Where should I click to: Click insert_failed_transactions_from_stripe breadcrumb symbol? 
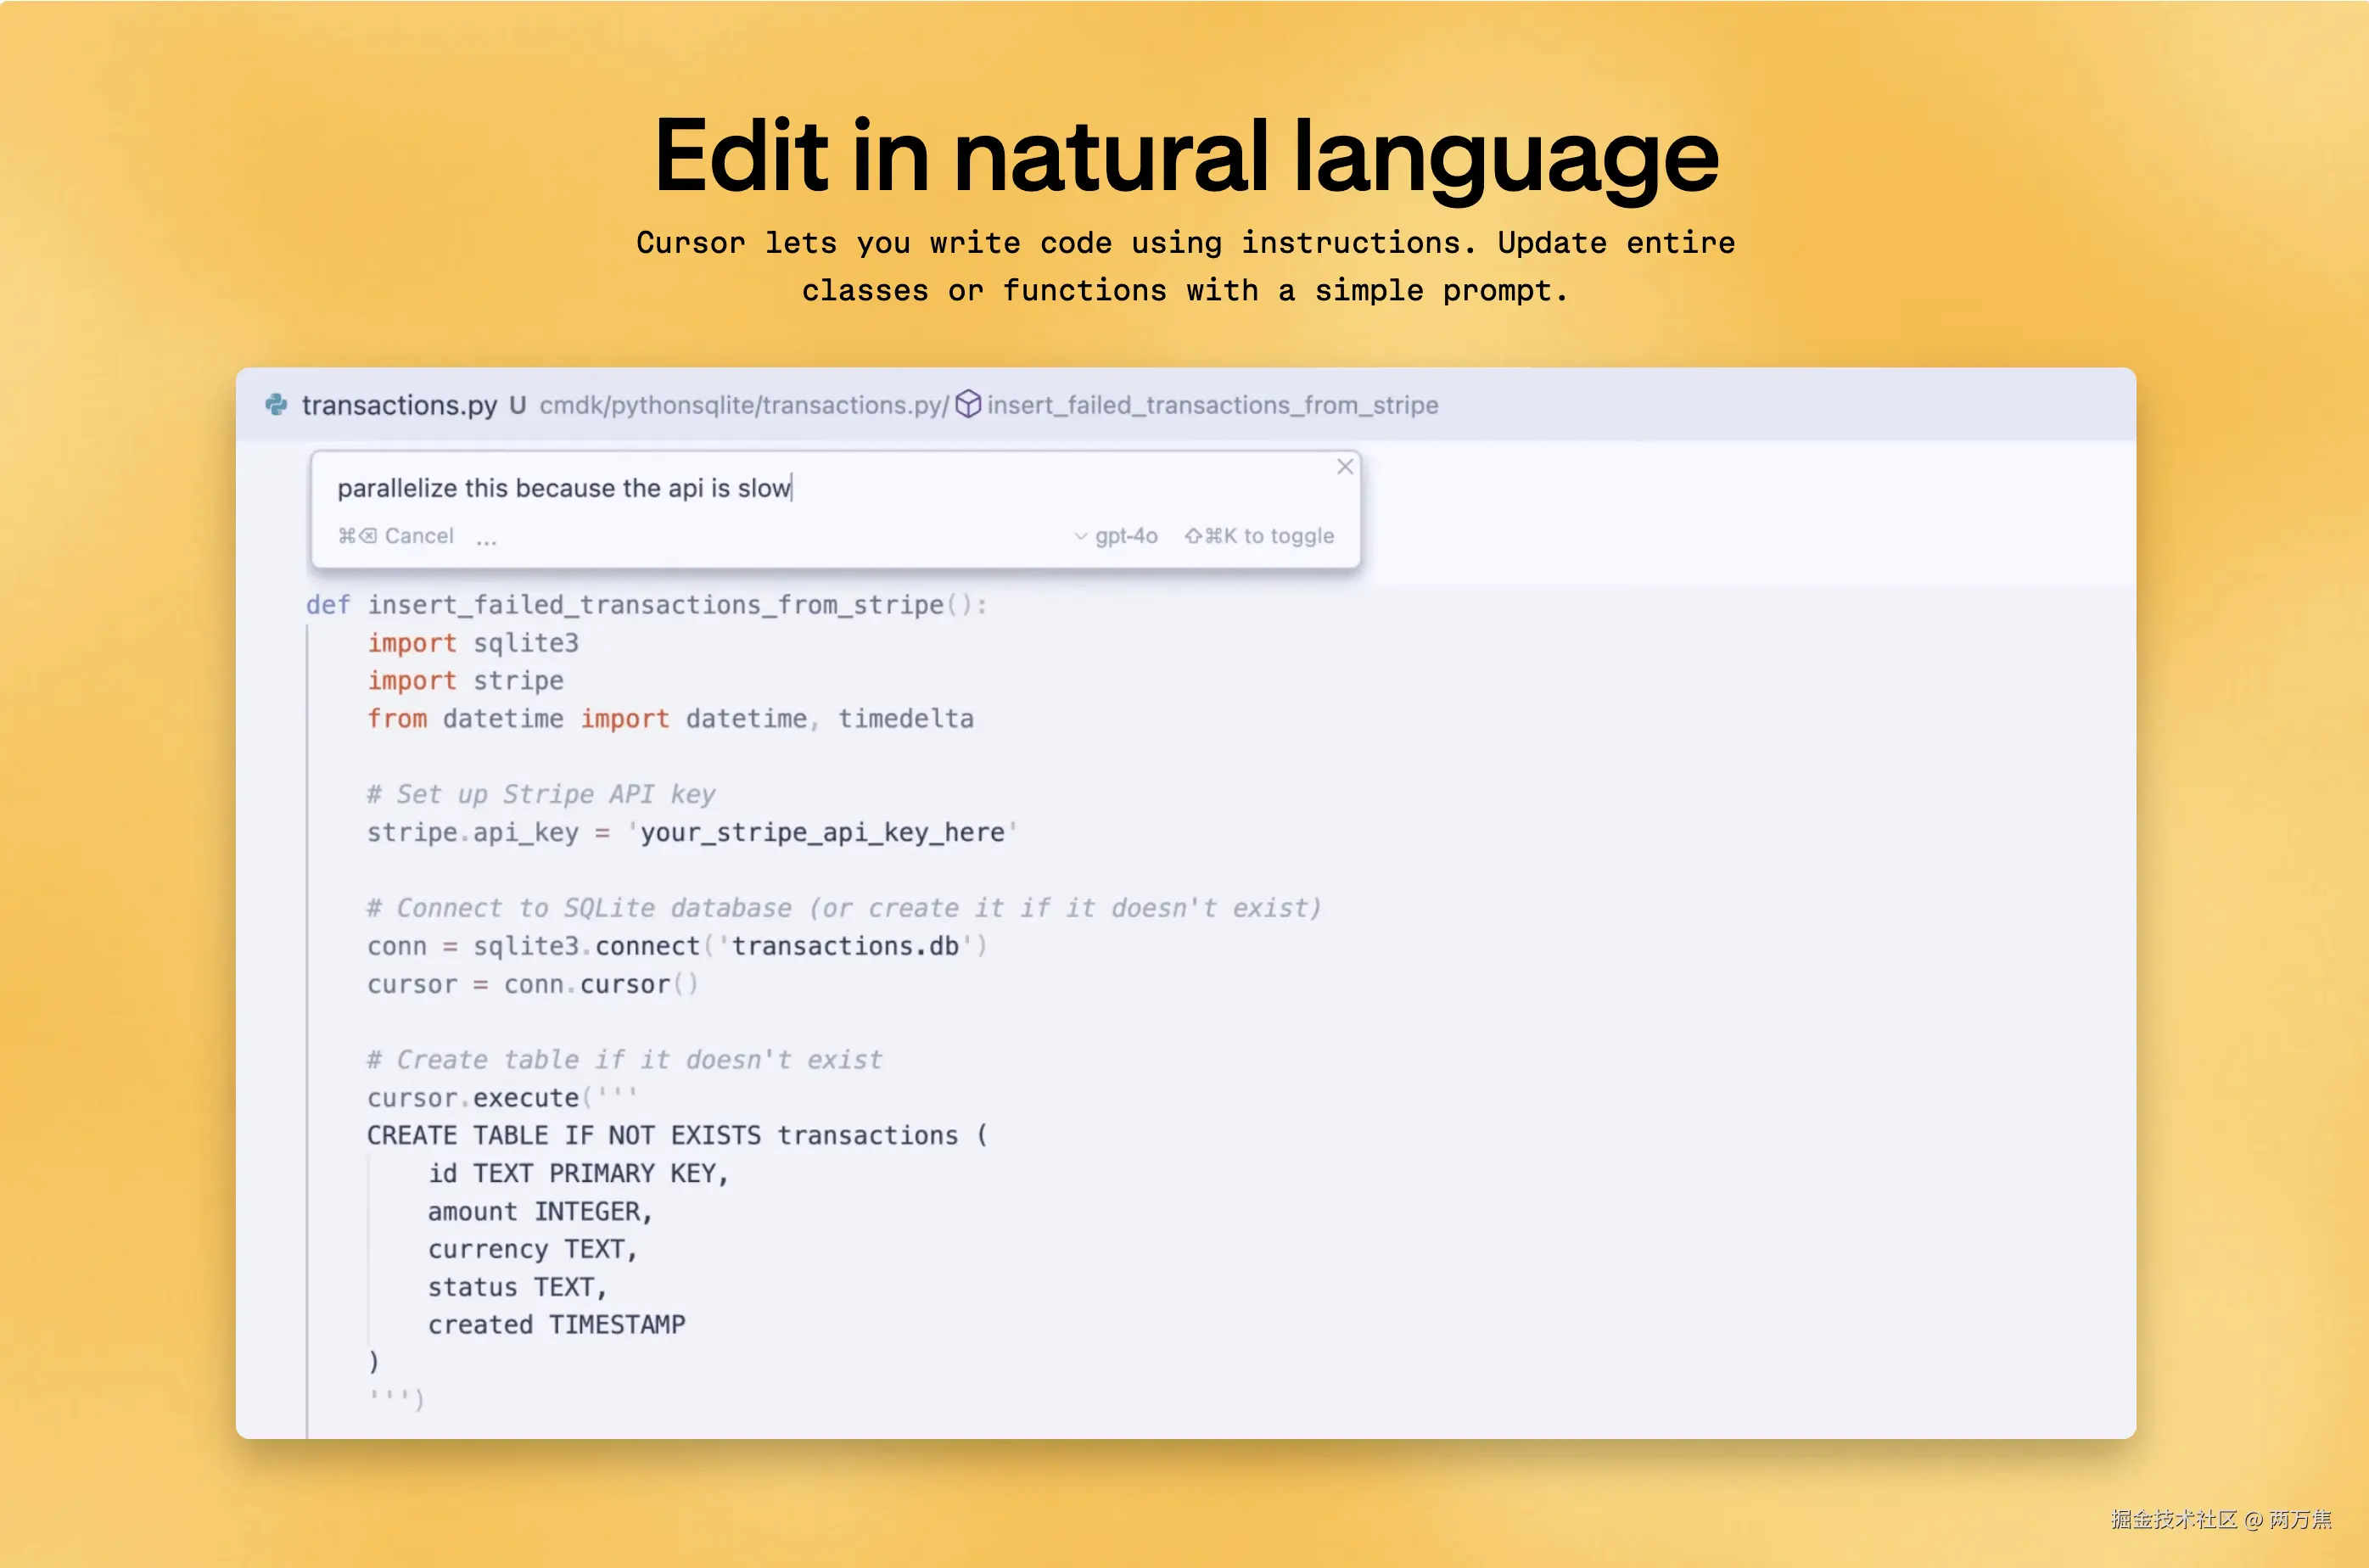pos(1212,405)
